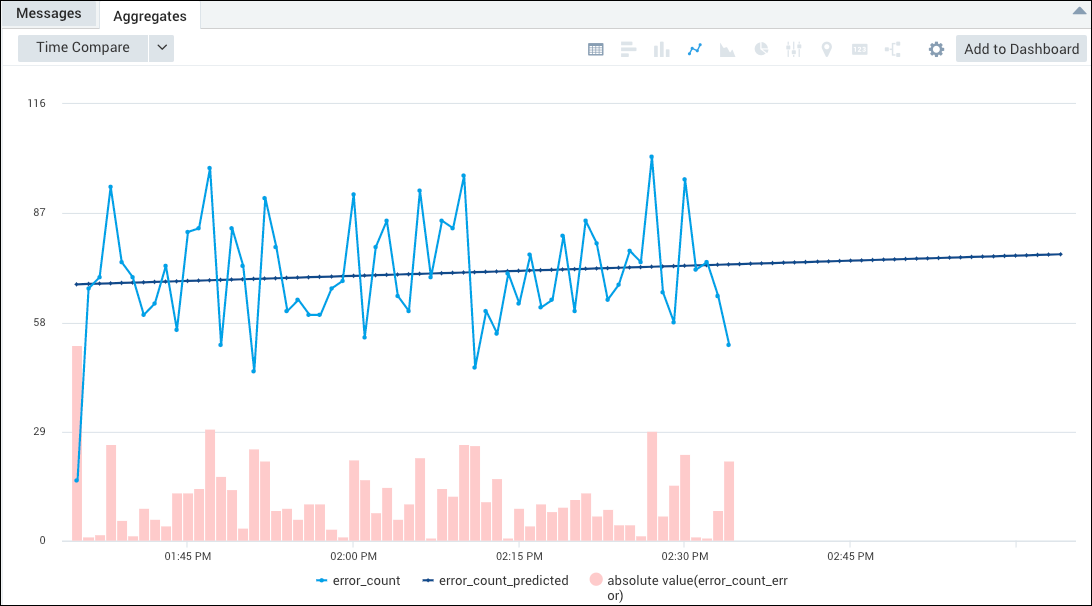Choose the single value (123) display icon

click(859, 48)
